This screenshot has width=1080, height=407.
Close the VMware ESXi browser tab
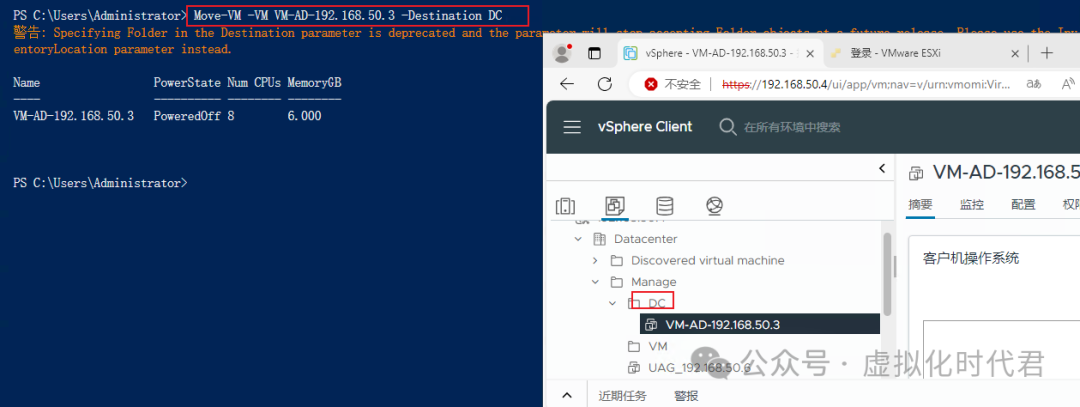pyautogui.click(x=1015, y=53)
